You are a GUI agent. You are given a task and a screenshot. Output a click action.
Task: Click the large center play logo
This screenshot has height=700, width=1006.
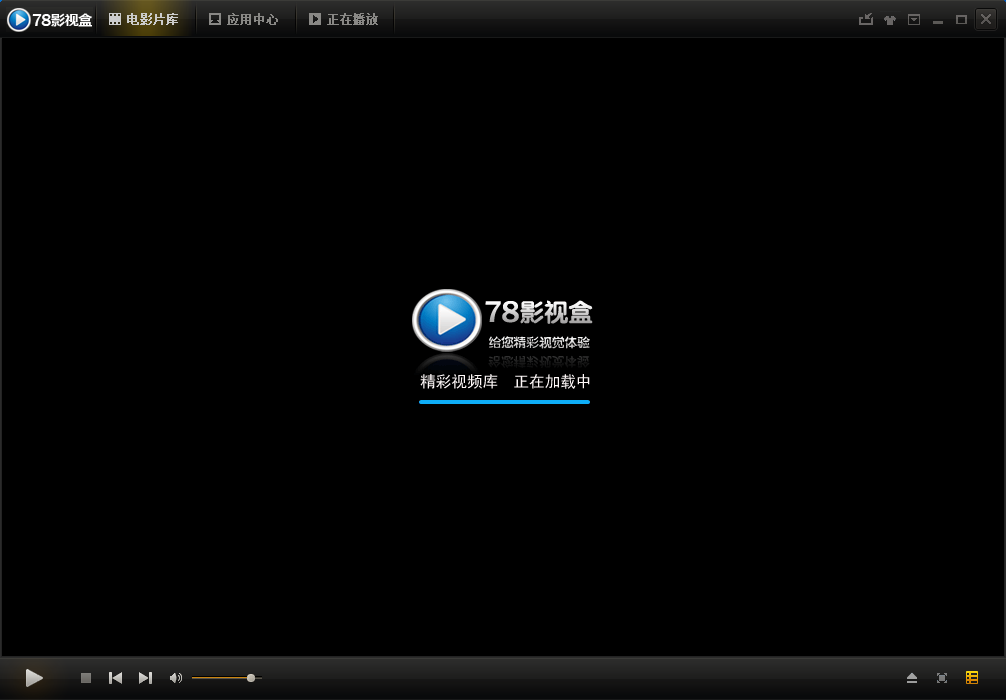point(447,320)
